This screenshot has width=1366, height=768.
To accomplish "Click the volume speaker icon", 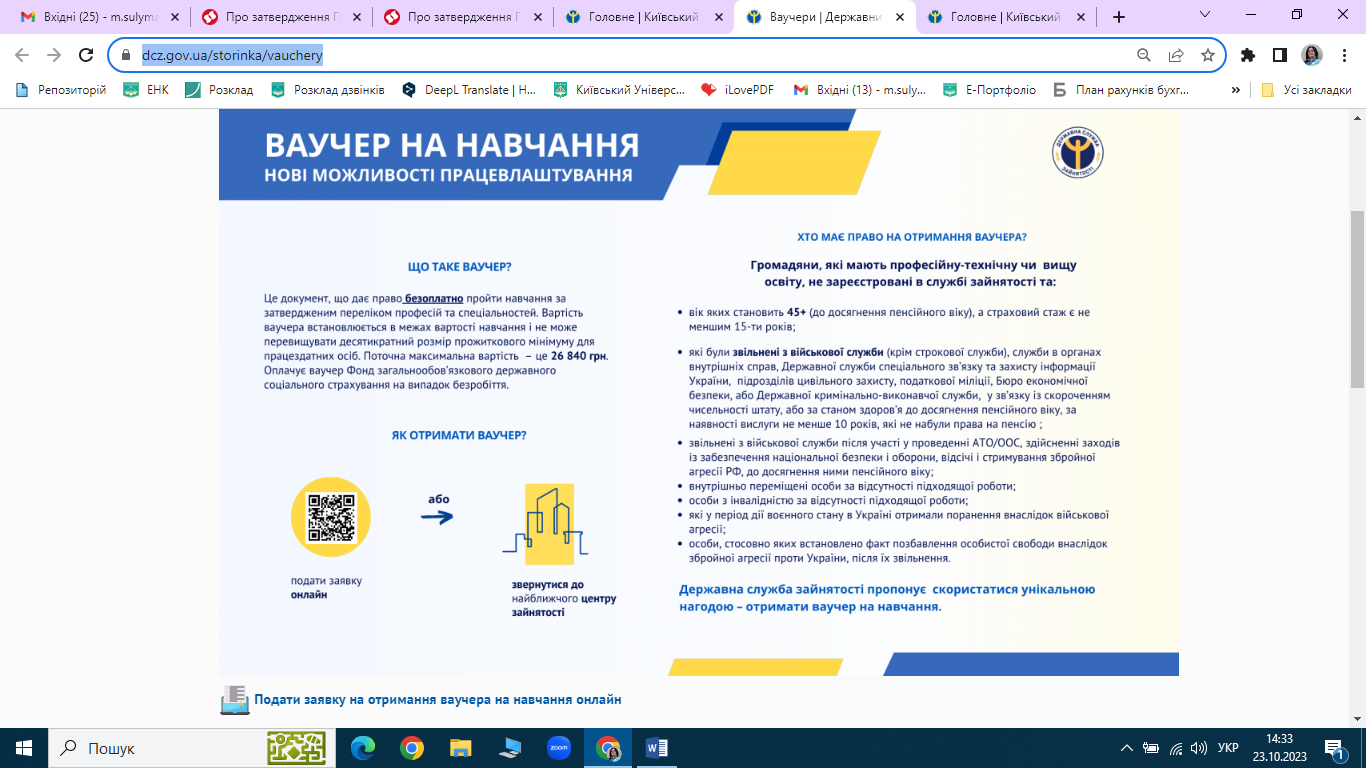I will [x=1198, y=747].
